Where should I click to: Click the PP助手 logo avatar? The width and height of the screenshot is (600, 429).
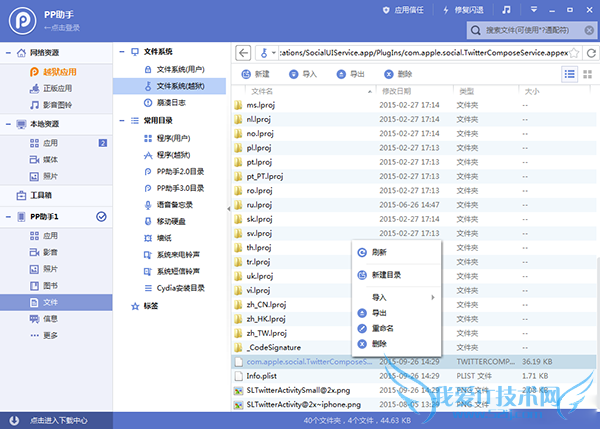click(x=23, y=21)
